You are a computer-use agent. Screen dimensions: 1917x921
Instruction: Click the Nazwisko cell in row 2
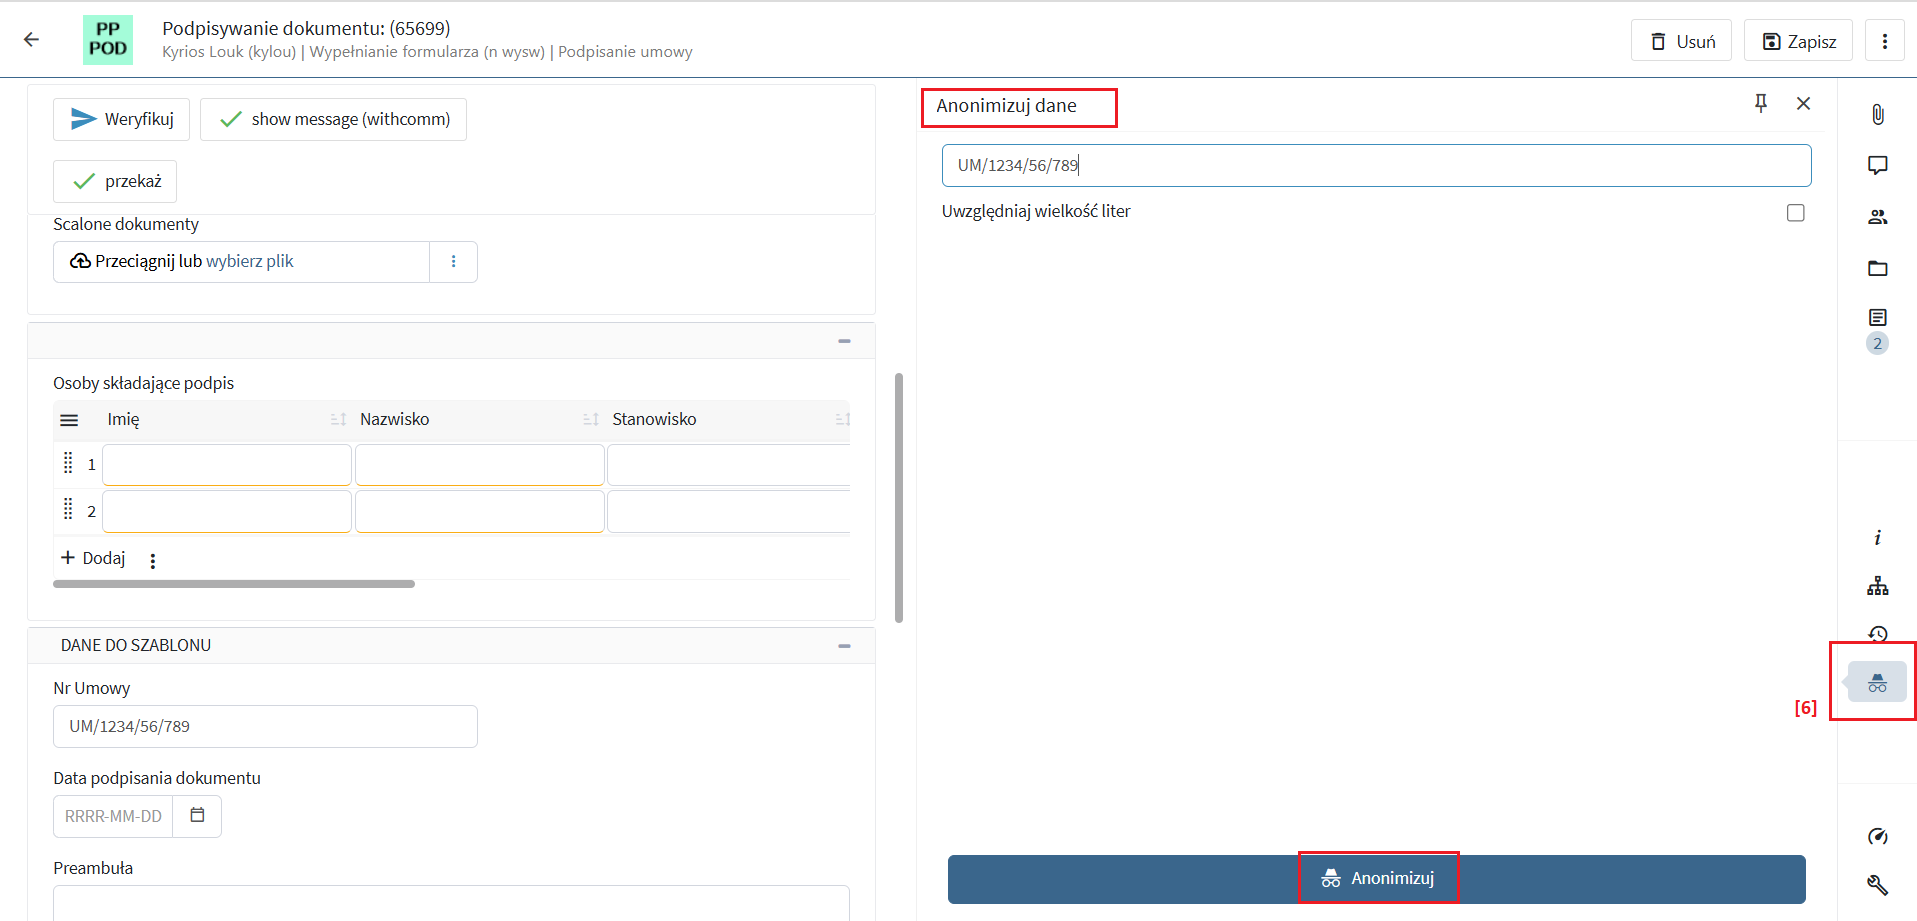[480, 511]
